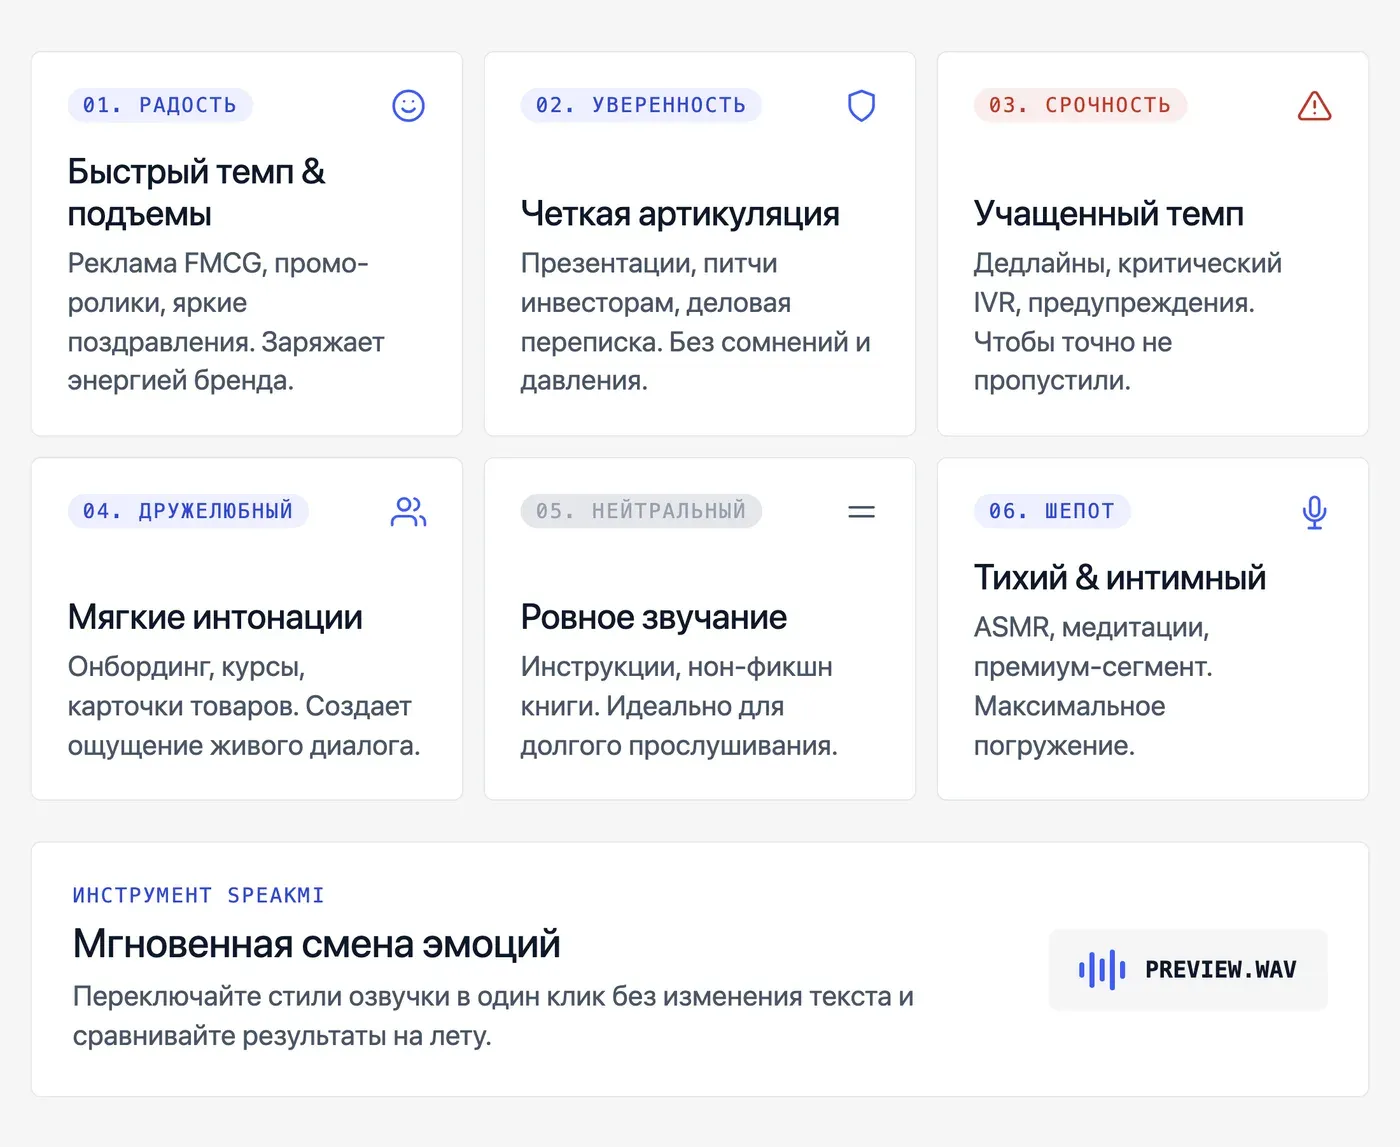Click the equals icon in Нейтральный card

(x=861, y=512)
